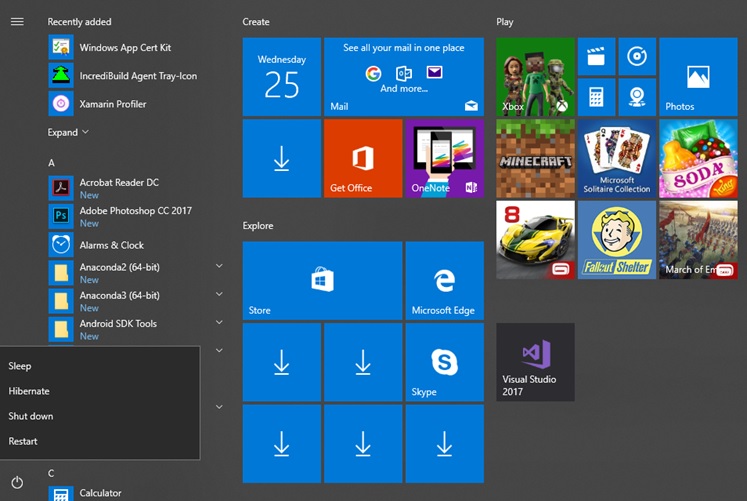Open the Movies & TV small tile
This screenshot has height=501, width=747.
coord(596,56)
